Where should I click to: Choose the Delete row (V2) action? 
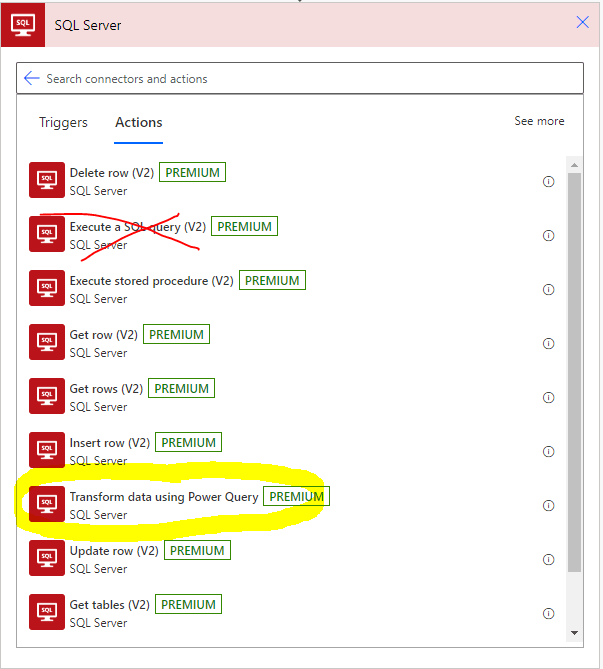tap(292, 180)
